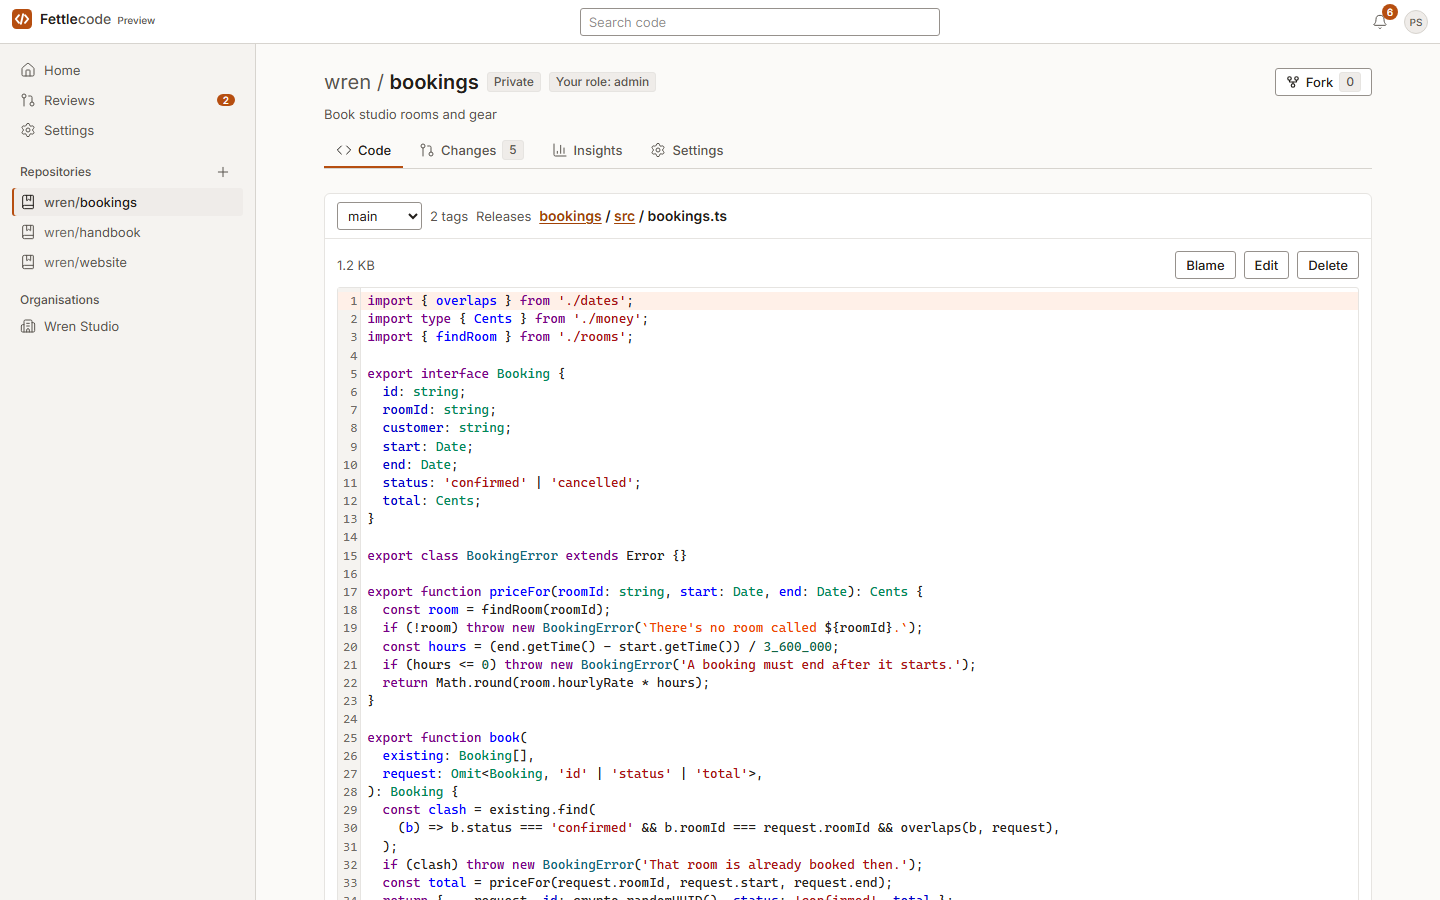Click the Edit file button
1440x900 pixels.
(x=1266, y=265)
